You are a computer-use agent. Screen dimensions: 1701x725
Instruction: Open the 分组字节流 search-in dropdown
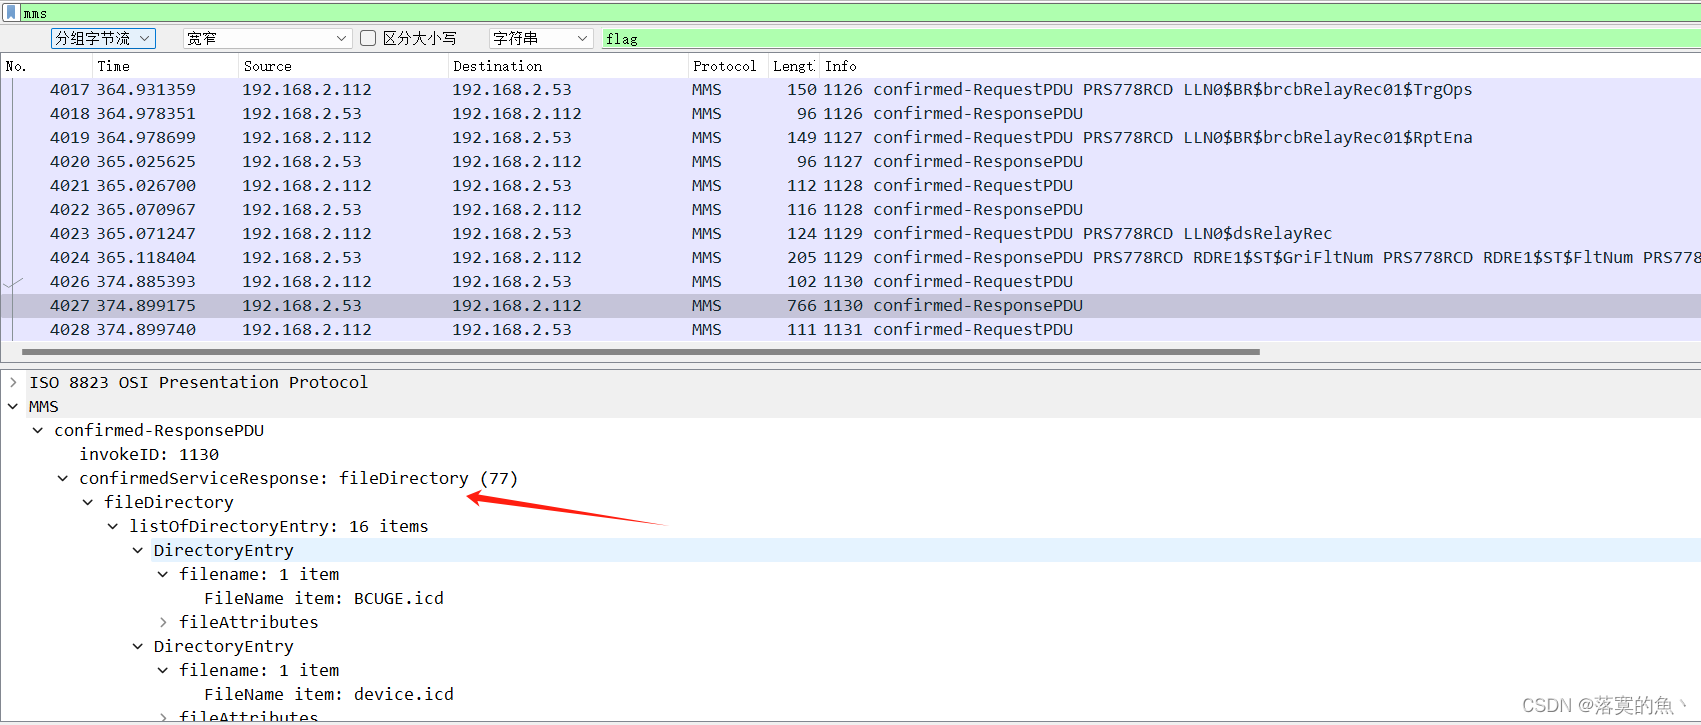(103, 38)
